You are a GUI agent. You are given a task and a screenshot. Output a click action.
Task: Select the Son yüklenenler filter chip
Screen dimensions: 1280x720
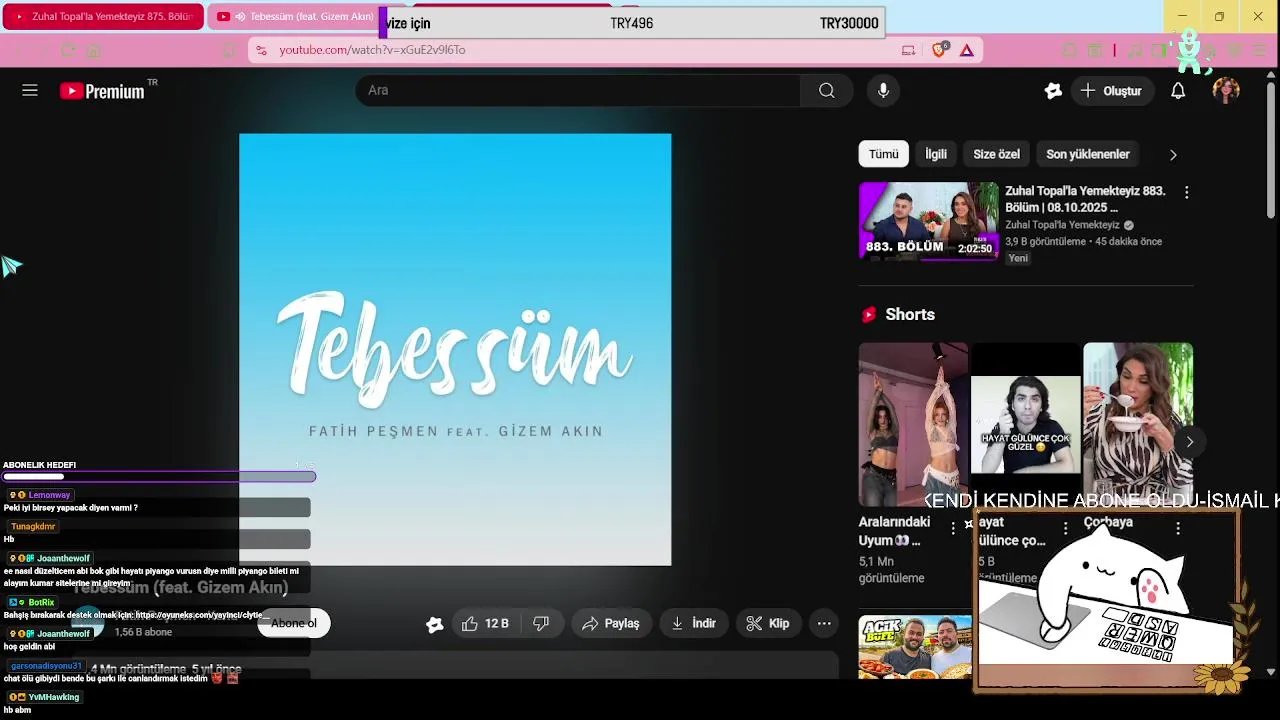[1088, 154]
